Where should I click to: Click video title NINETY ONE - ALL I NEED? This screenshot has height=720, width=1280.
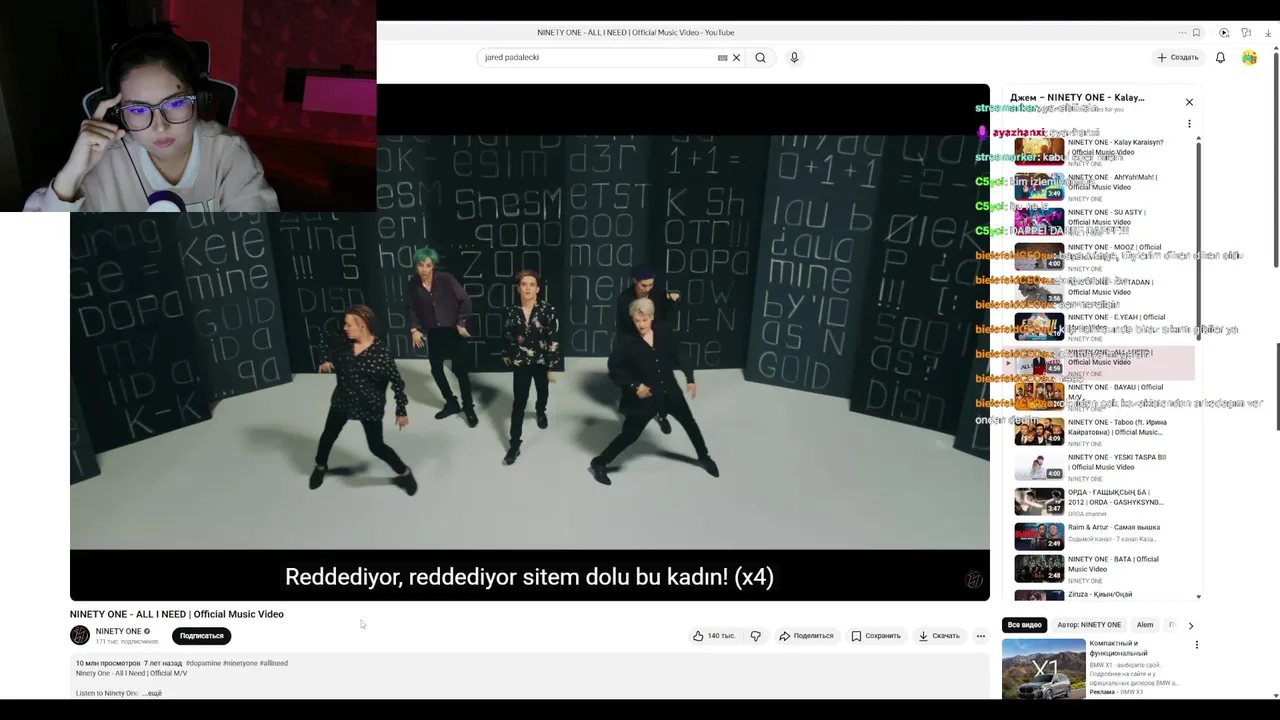pyautogui.click(x=177, y=614)
